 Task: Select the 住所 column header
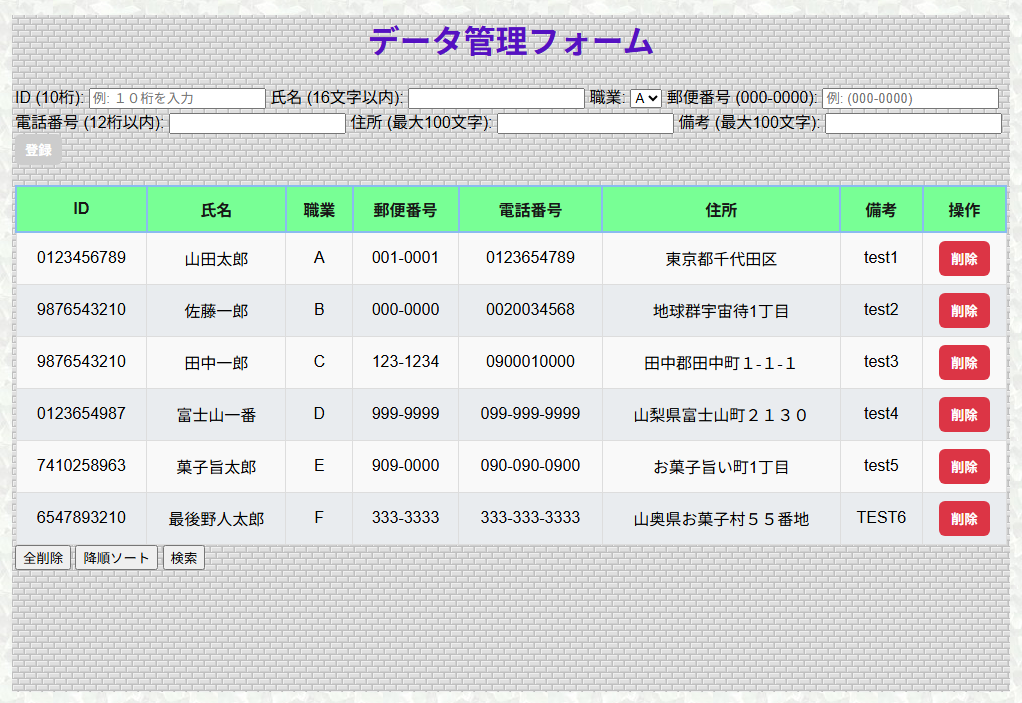click(x=720, y=210)
